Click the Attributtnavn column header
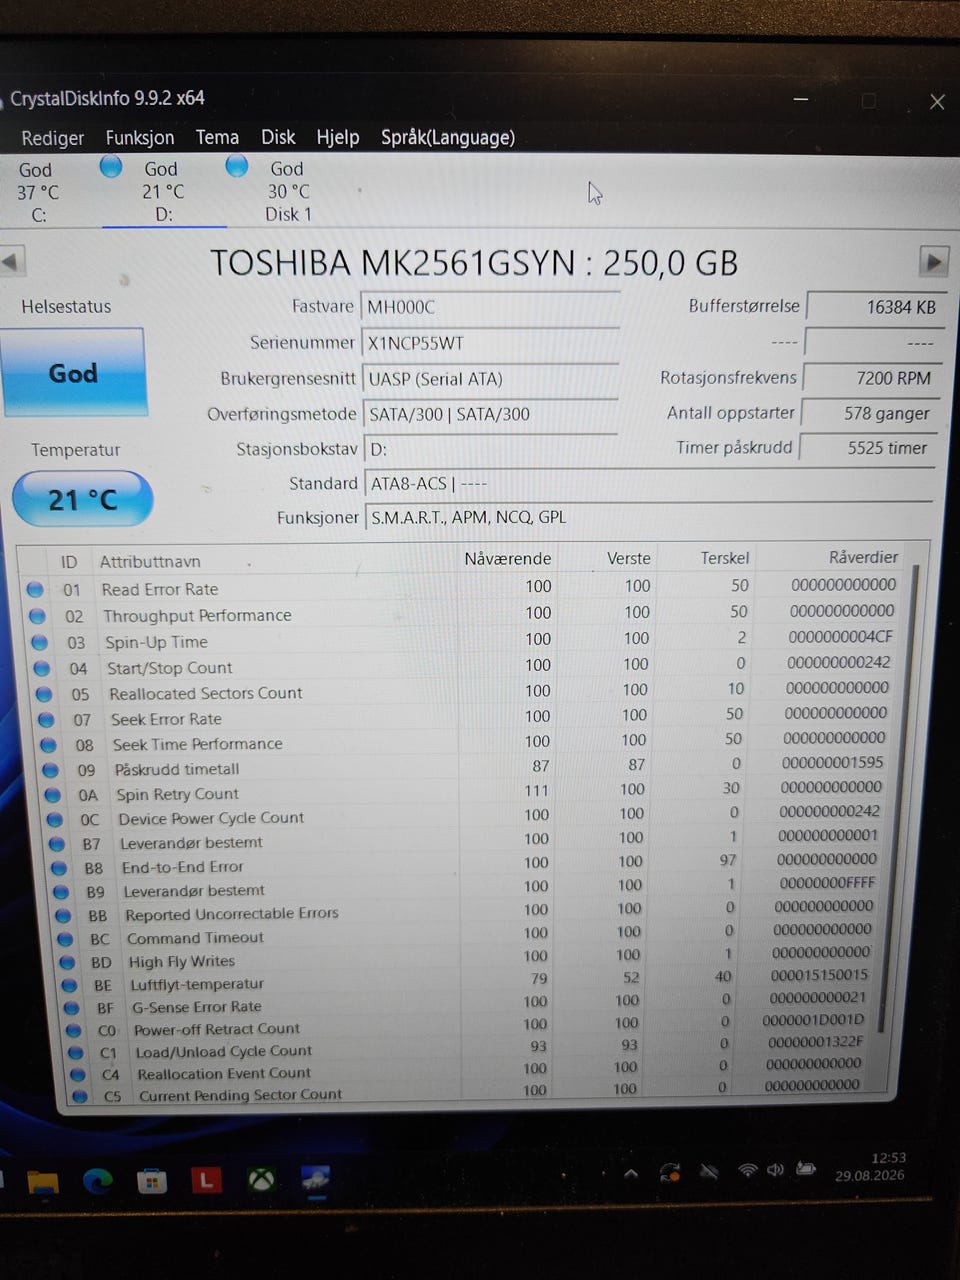960x1280 pixels. [x=150, y=562]
